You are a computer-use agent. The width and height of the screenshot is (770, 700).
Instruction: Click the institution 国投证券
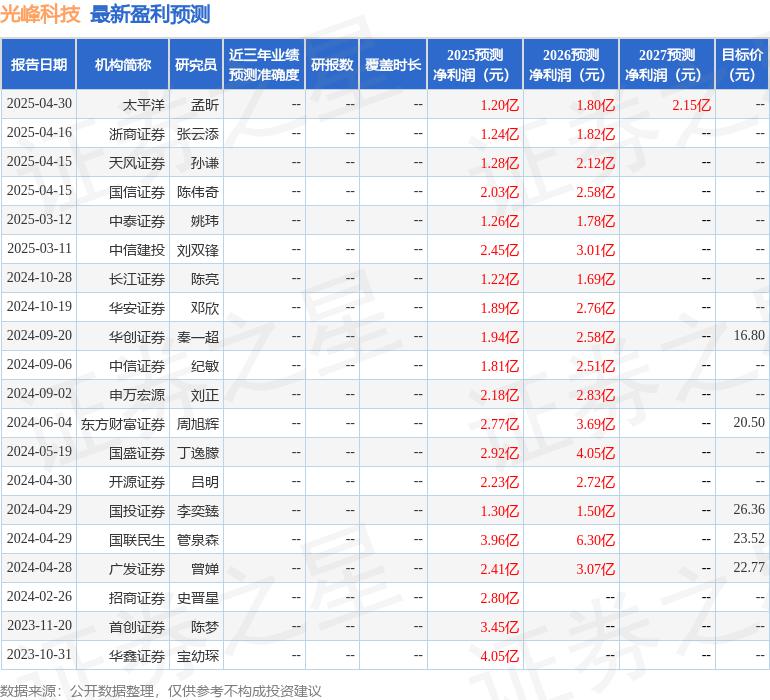[x=137, y=510]
